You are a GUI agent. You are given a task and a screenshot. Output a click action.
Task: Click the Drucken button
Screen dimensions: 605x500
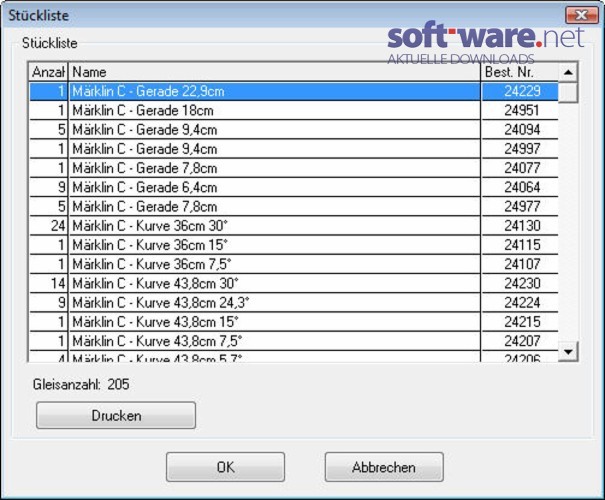click(x=116, y=416)
